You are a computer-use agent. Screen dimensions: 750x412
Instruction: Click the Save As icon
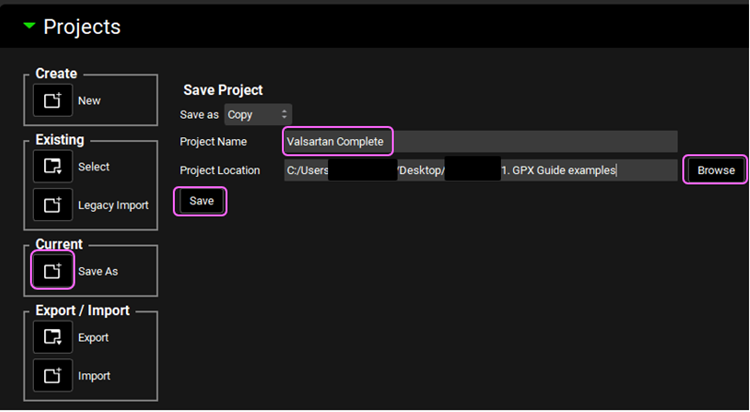click(x=53, y=271)
